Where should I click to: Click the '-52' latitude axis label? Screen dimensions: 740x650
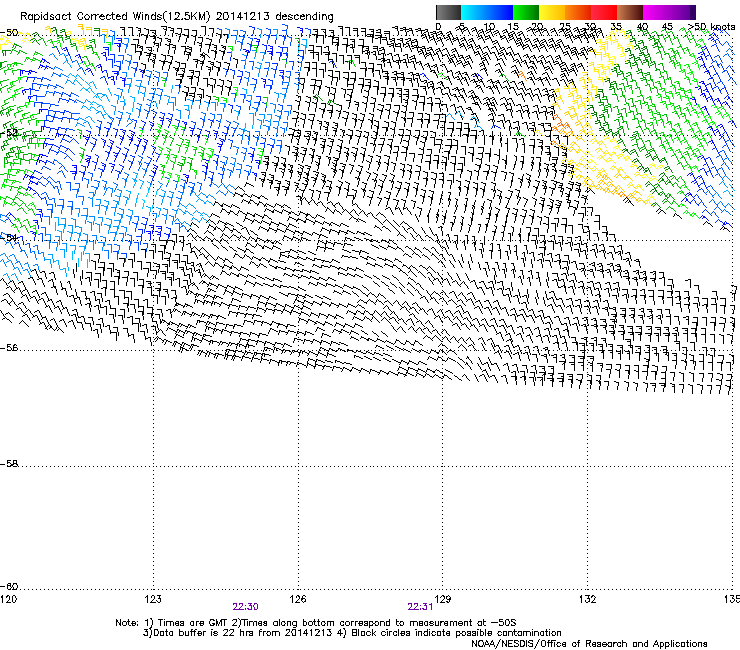pos(9,134)
